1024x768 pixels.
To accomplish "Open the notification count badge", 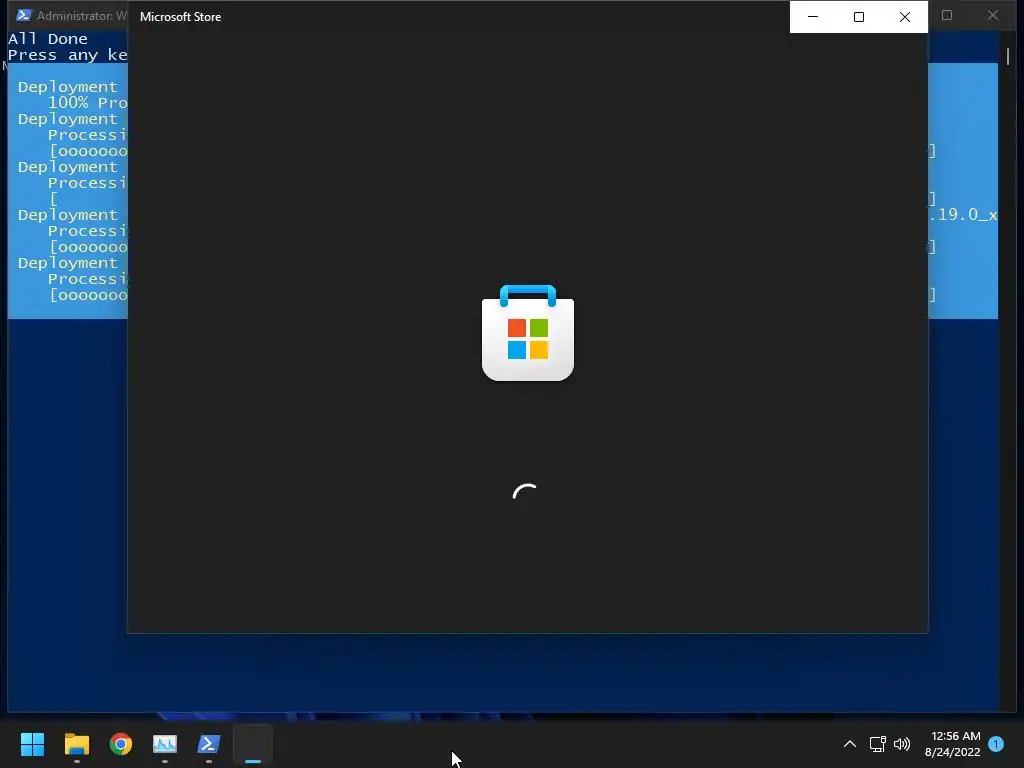I will click(996, 744).
